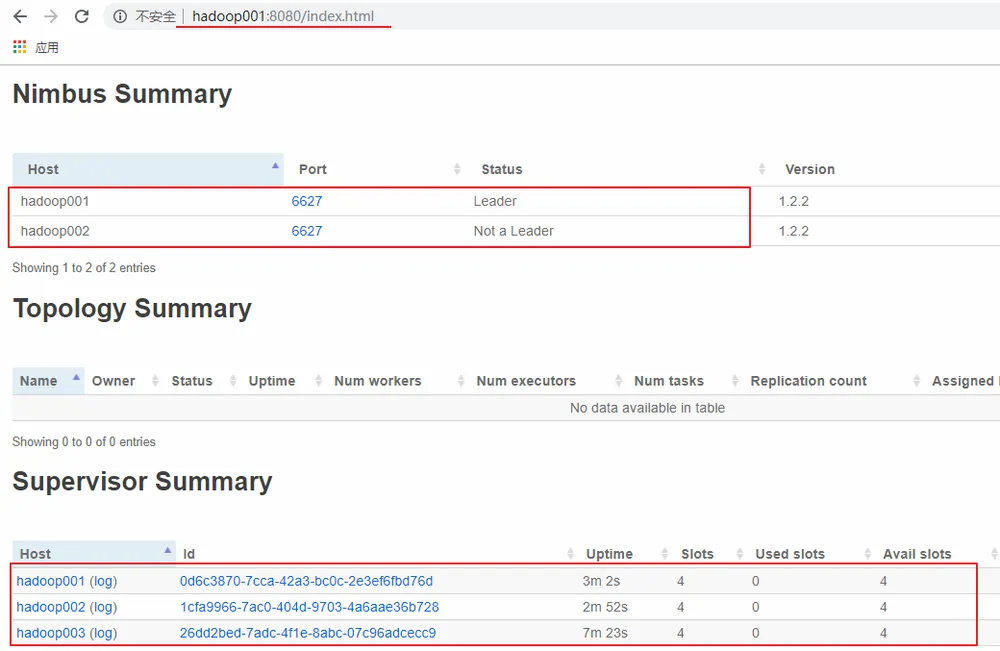Select the hadoop001 Nimbus host cell
The width and height of the screenshot is (1000, 651).
click(x=55, y=201)
